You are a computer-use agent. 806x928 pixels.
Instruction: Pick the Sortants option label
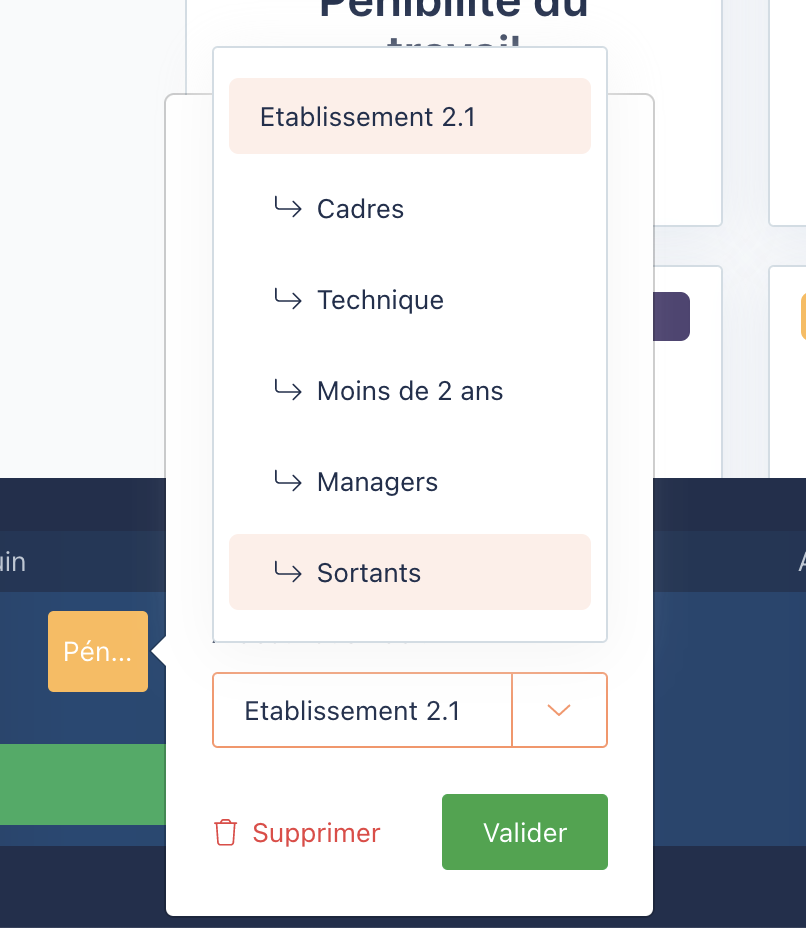(x=369, y=573)
